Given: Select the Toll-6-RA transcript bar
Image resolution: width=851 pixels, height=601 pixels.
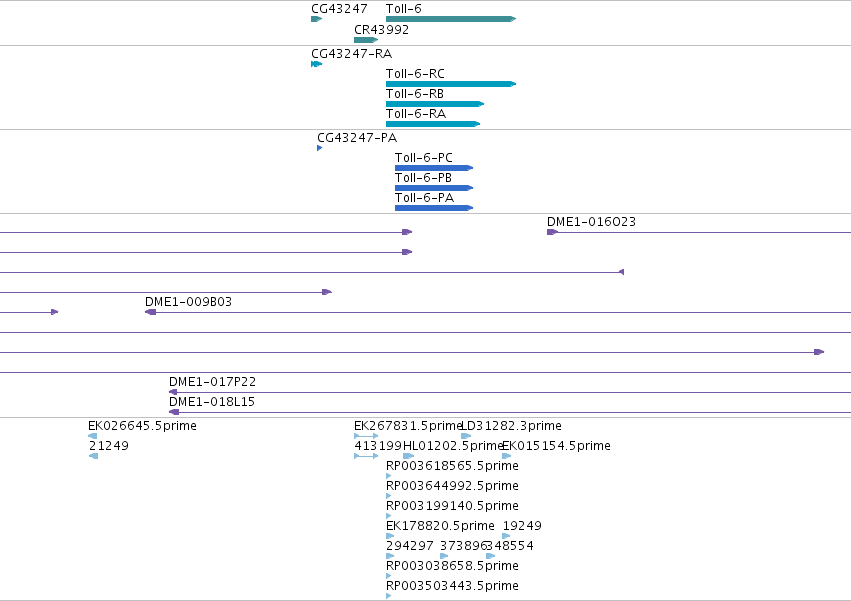Looking at the screenshot, I should (433, 124).
